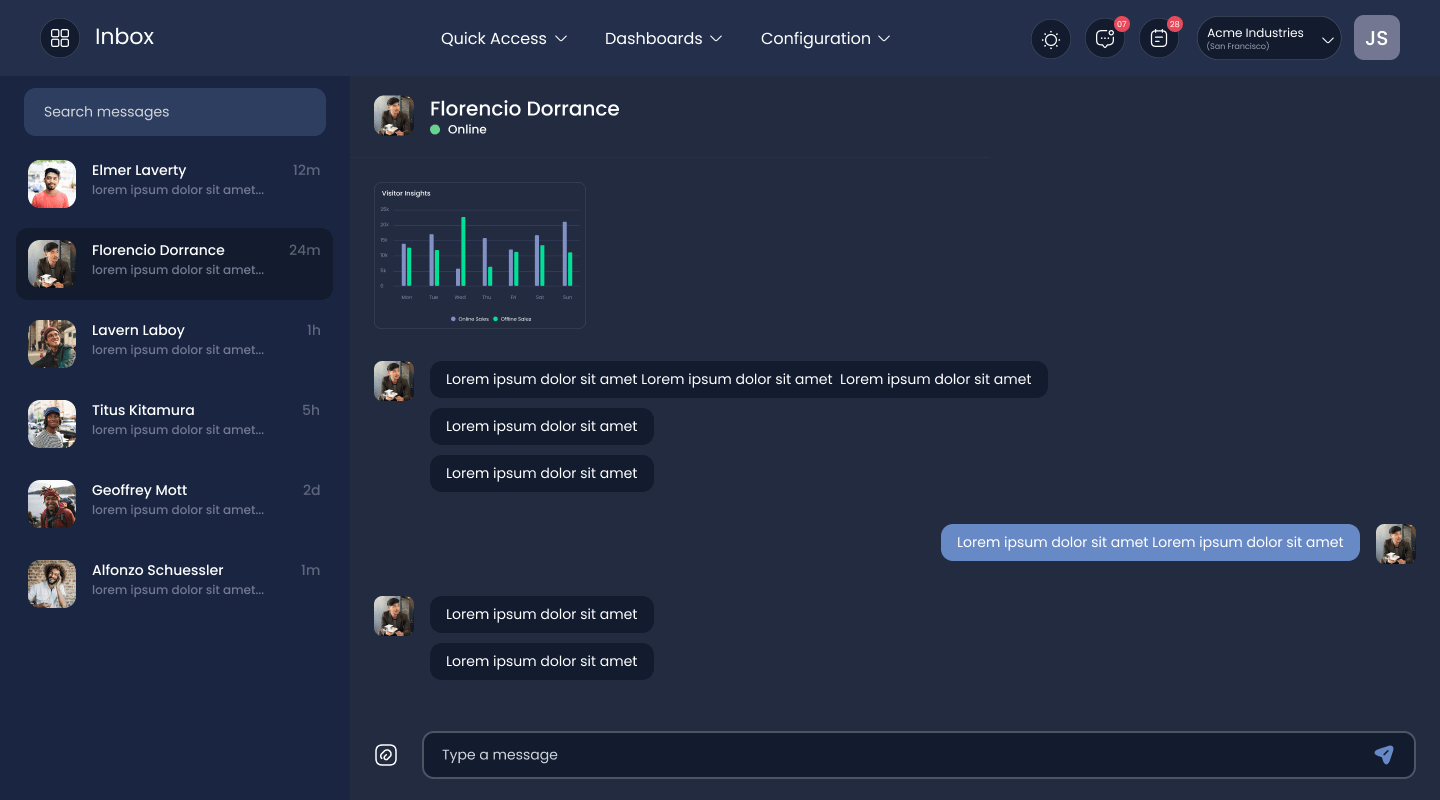
Task: Open calendar notifications with 28 badge
Action: pos(1159,39)
